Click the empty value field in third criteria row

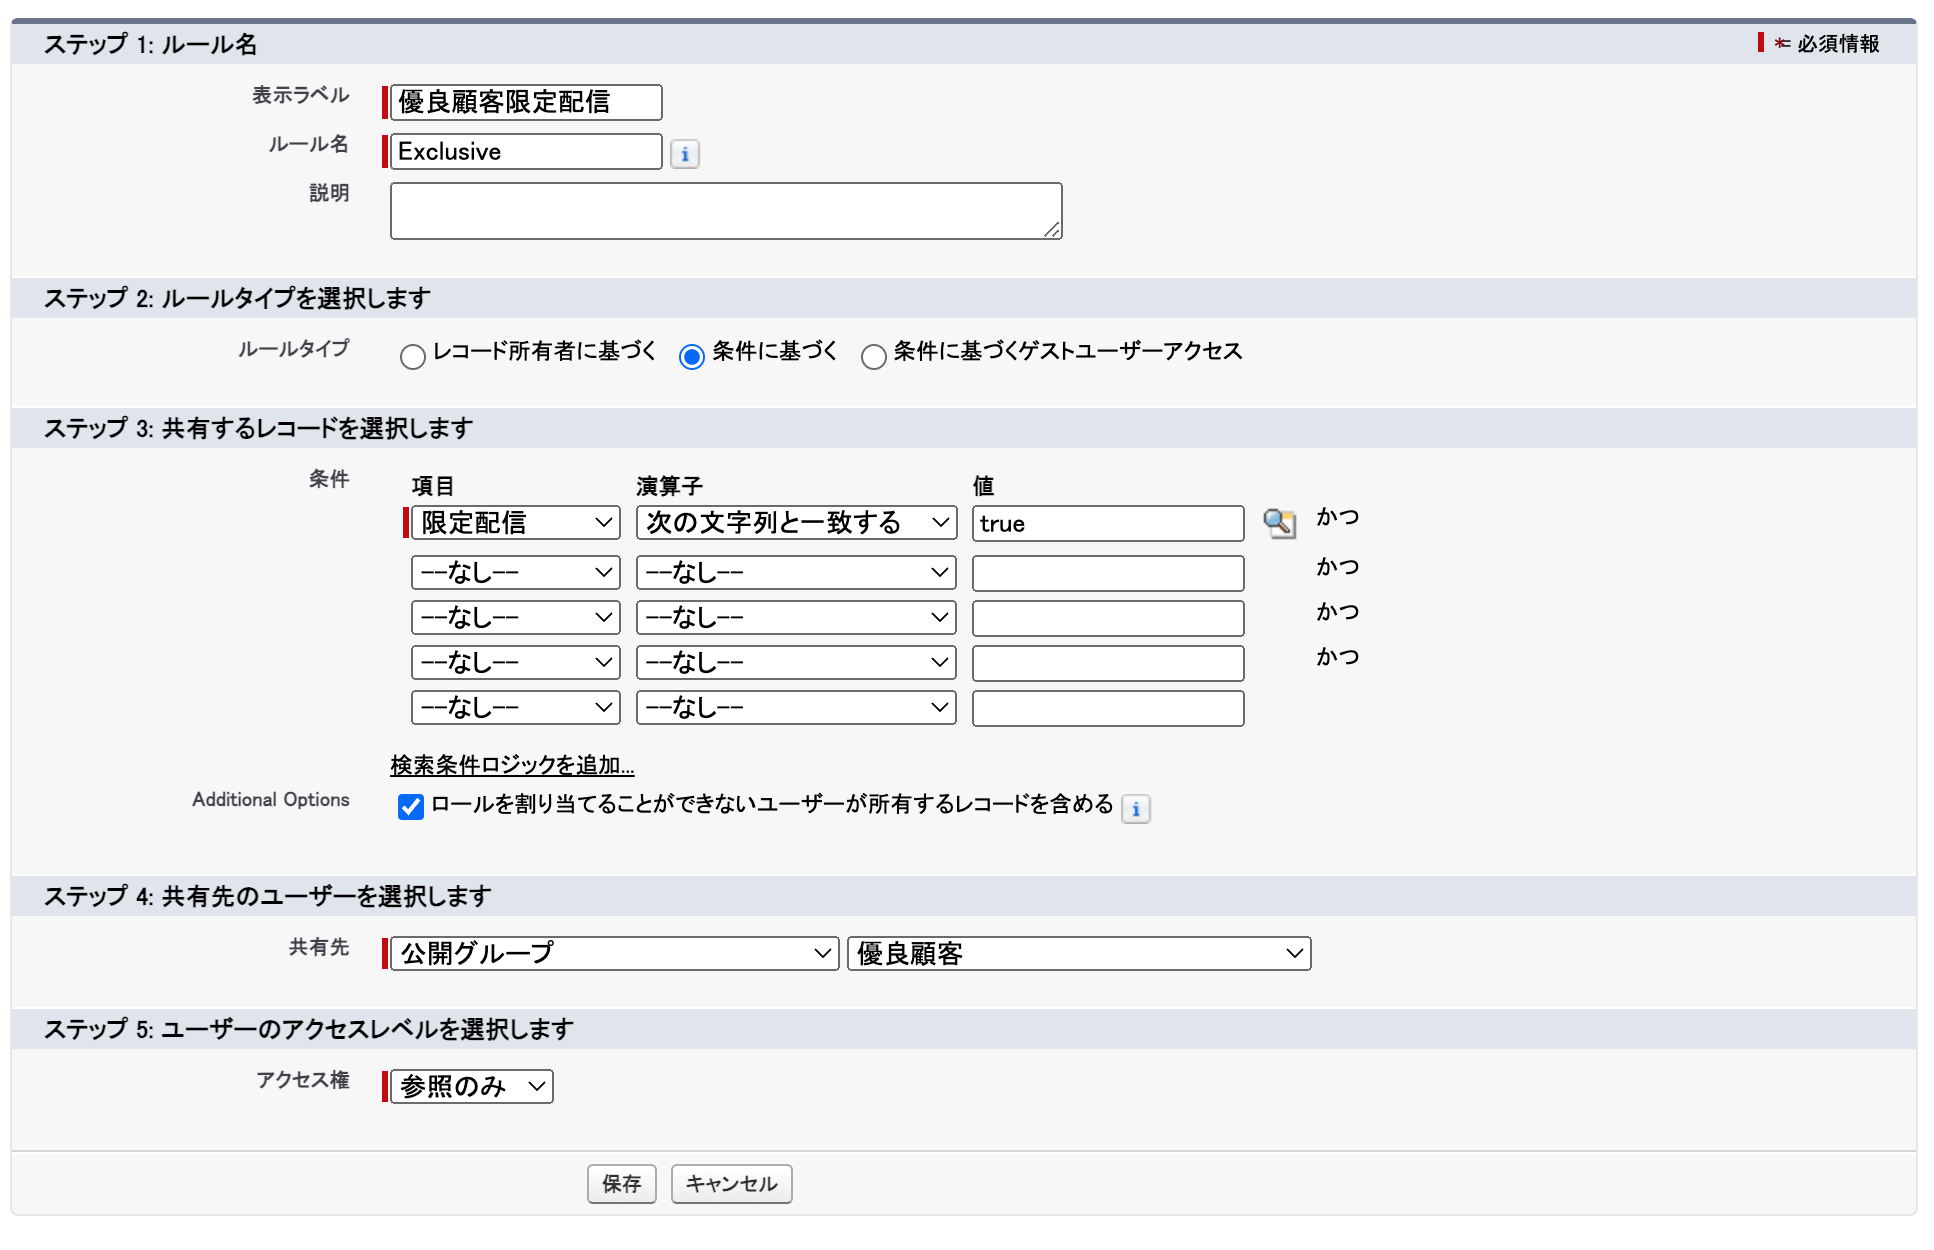click(x=1108, y=619)
